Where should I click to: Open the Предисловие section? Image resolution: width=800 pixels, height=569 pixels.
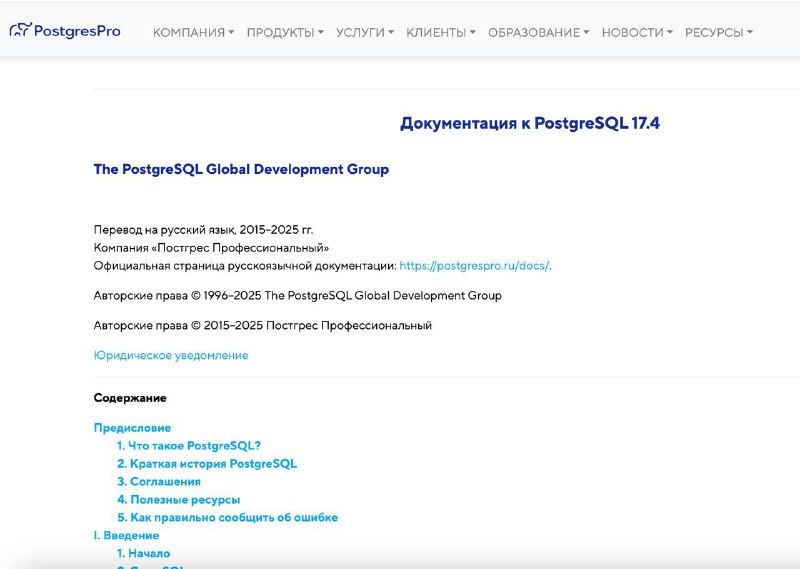[x=132, y=428]
